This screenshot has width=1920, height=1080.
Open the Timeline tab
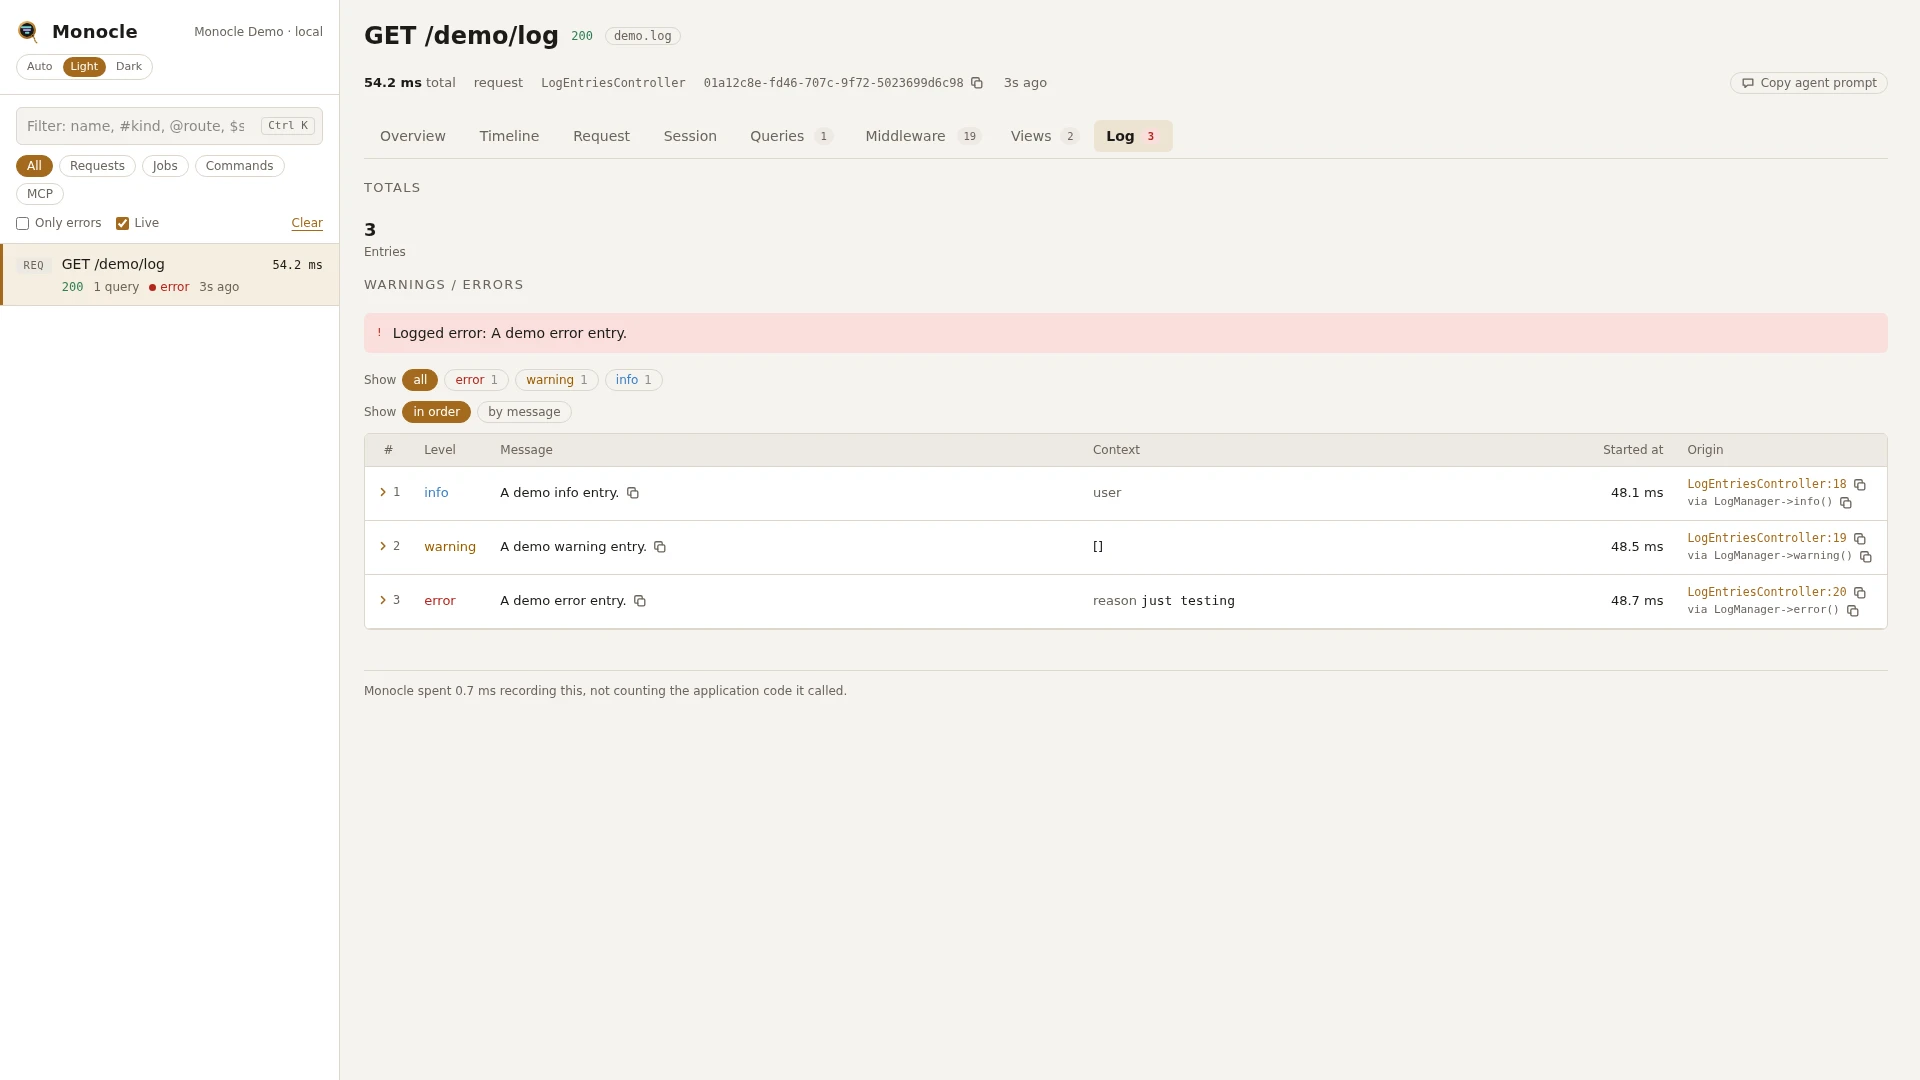pyautogui.click(x=509, y=136)
